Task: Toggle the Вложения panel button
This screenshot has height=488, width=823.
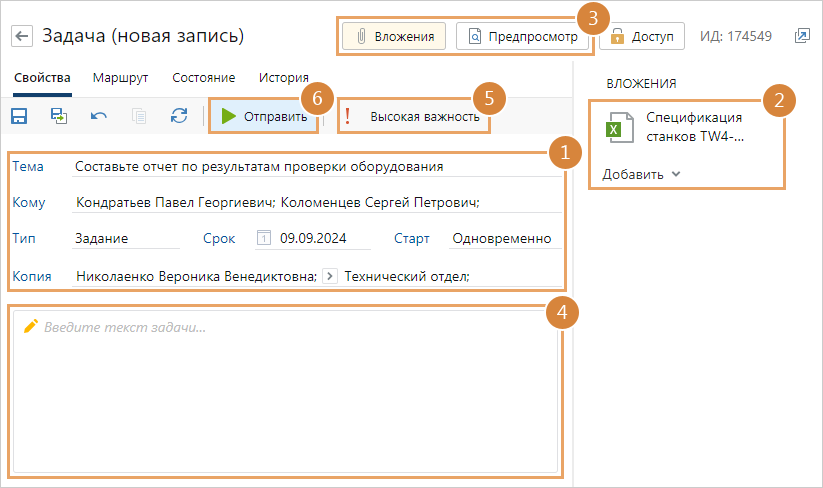Action: click(x=394, y=36)
